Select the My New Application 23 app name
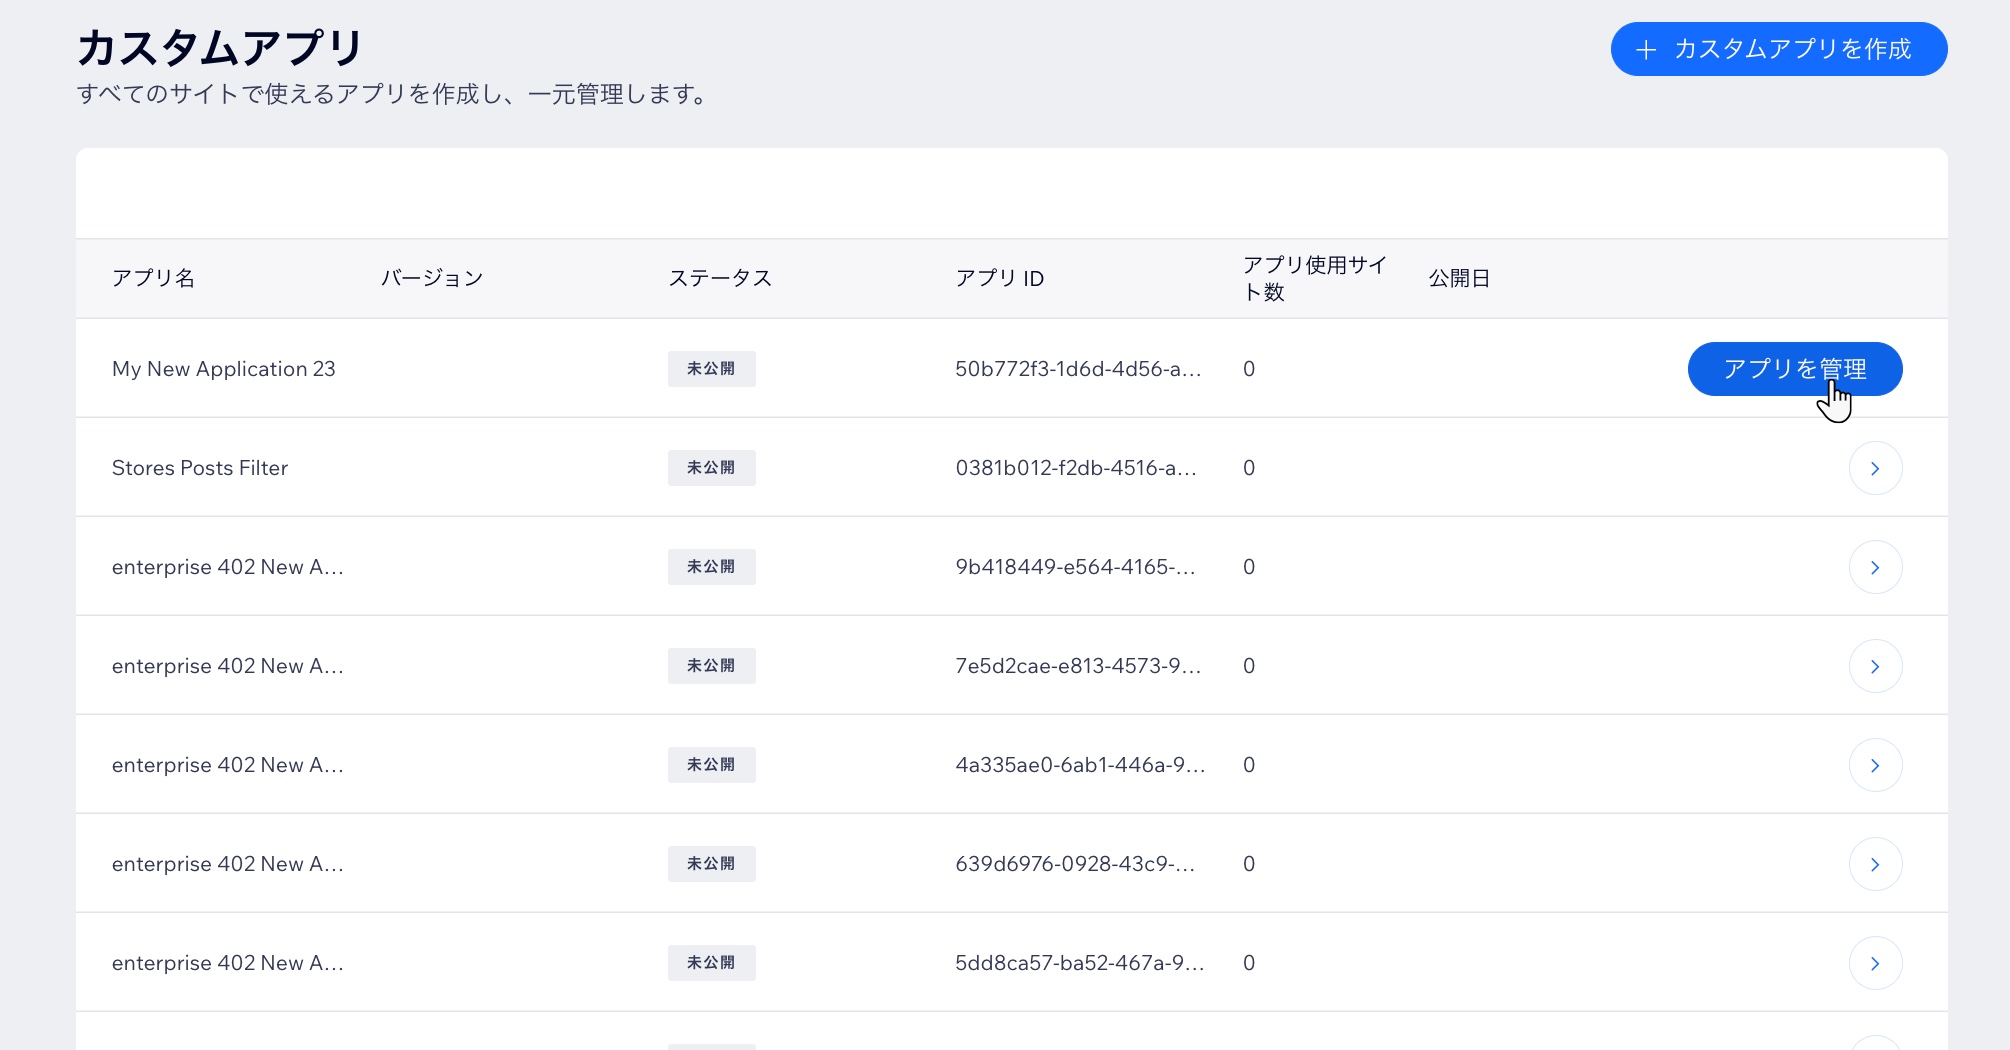This screenshot has height=1050, width=2010. point(224,369)
